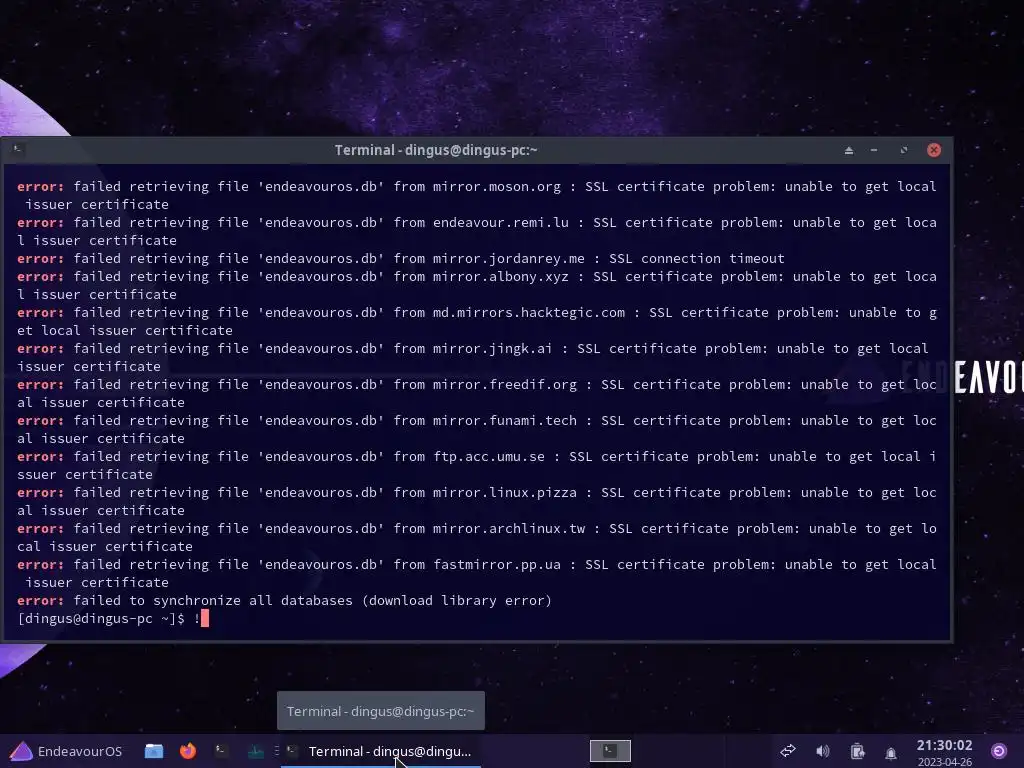Click 'ftp.acc.umu.se' in the output

pyautogui.click(x=489, y=456)
